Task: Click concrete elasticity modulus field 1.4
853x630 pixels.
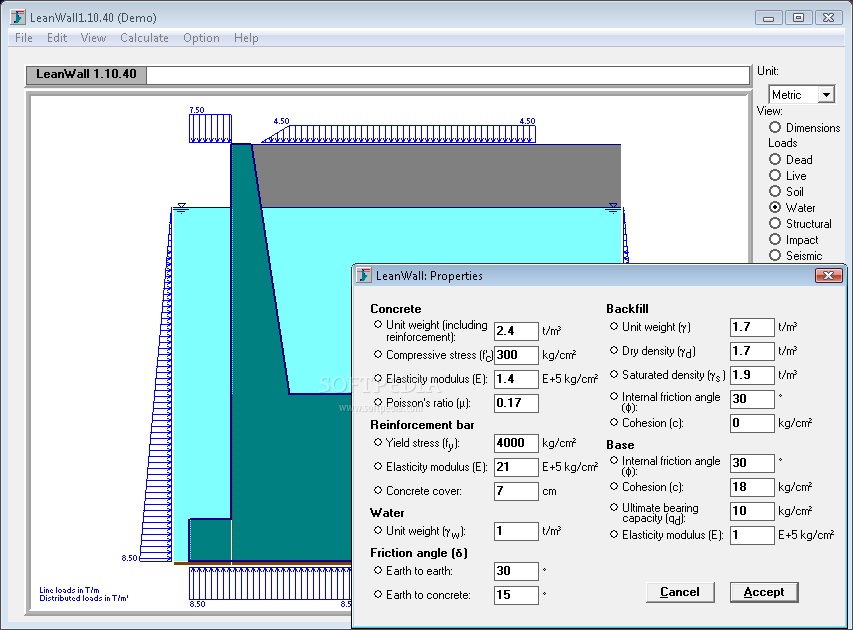Action: click(516, 379)
